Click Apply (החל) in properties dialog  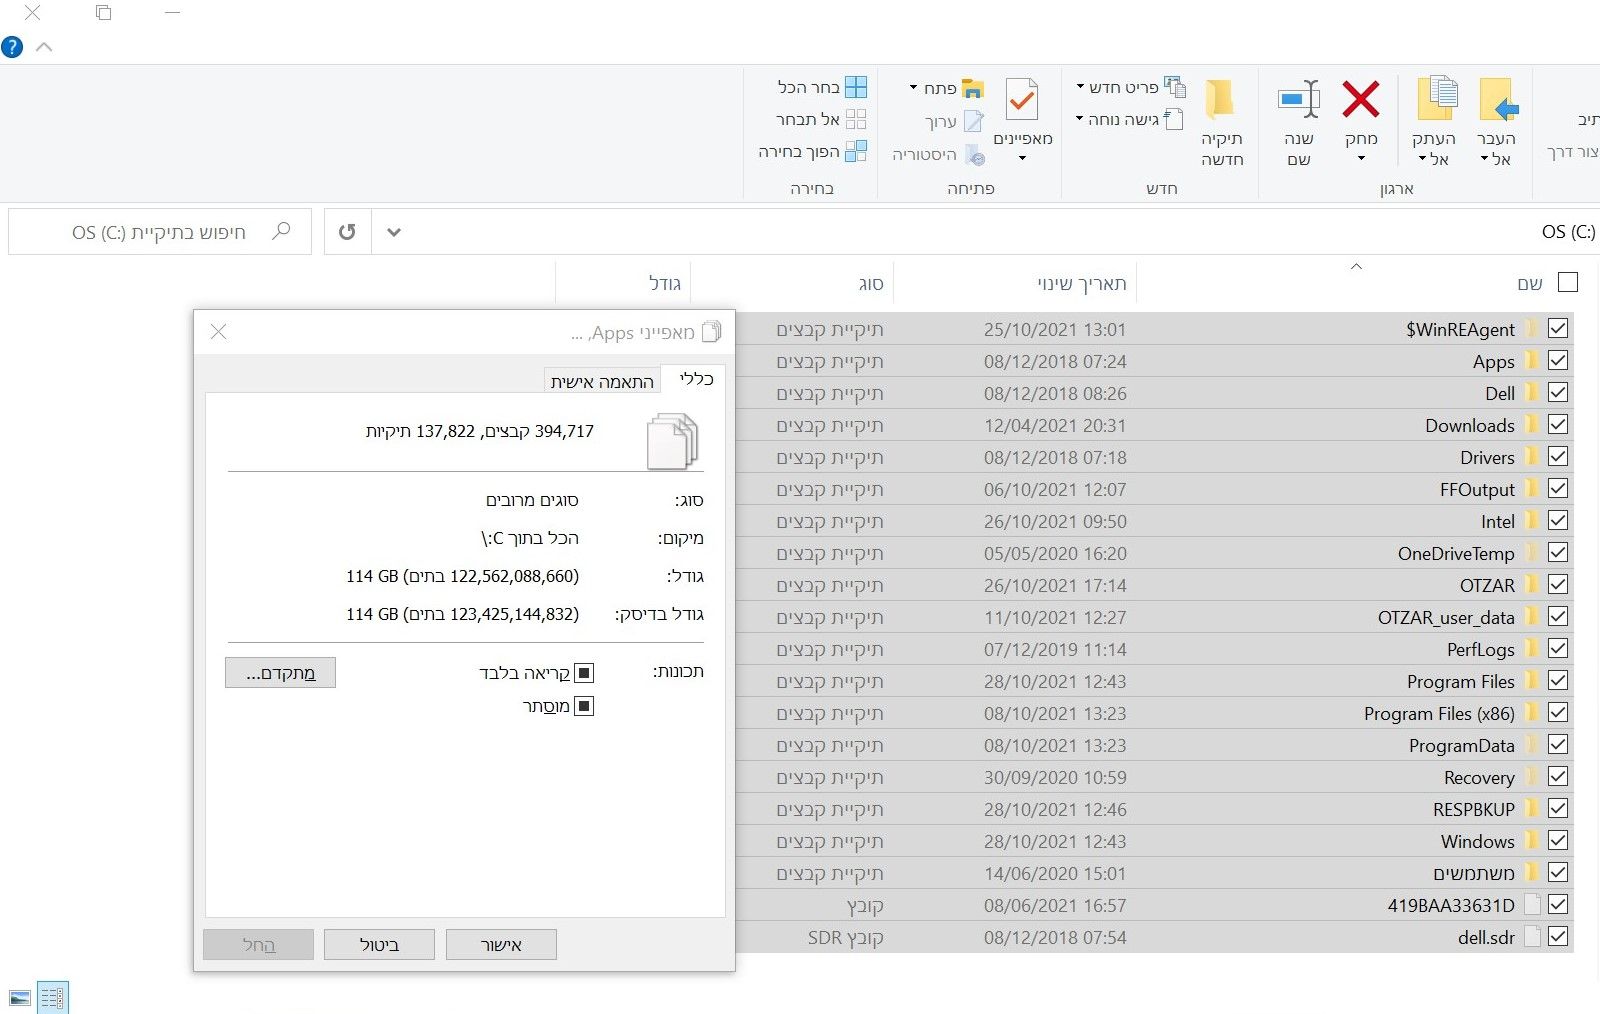[258, 944]
